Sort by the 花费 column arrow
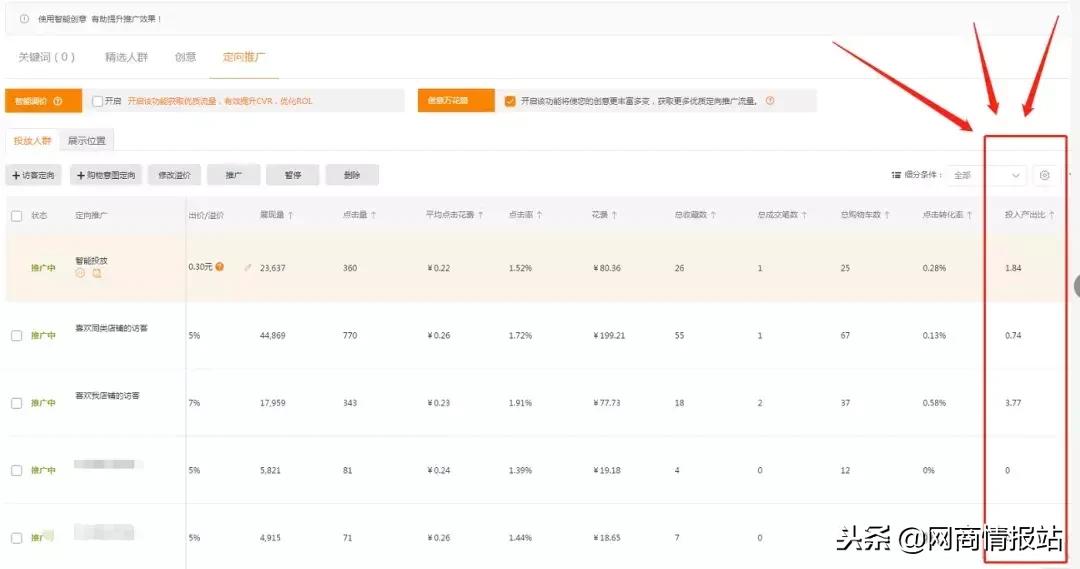The width and height of the screenshot is (1080, 569). (614, 216)
